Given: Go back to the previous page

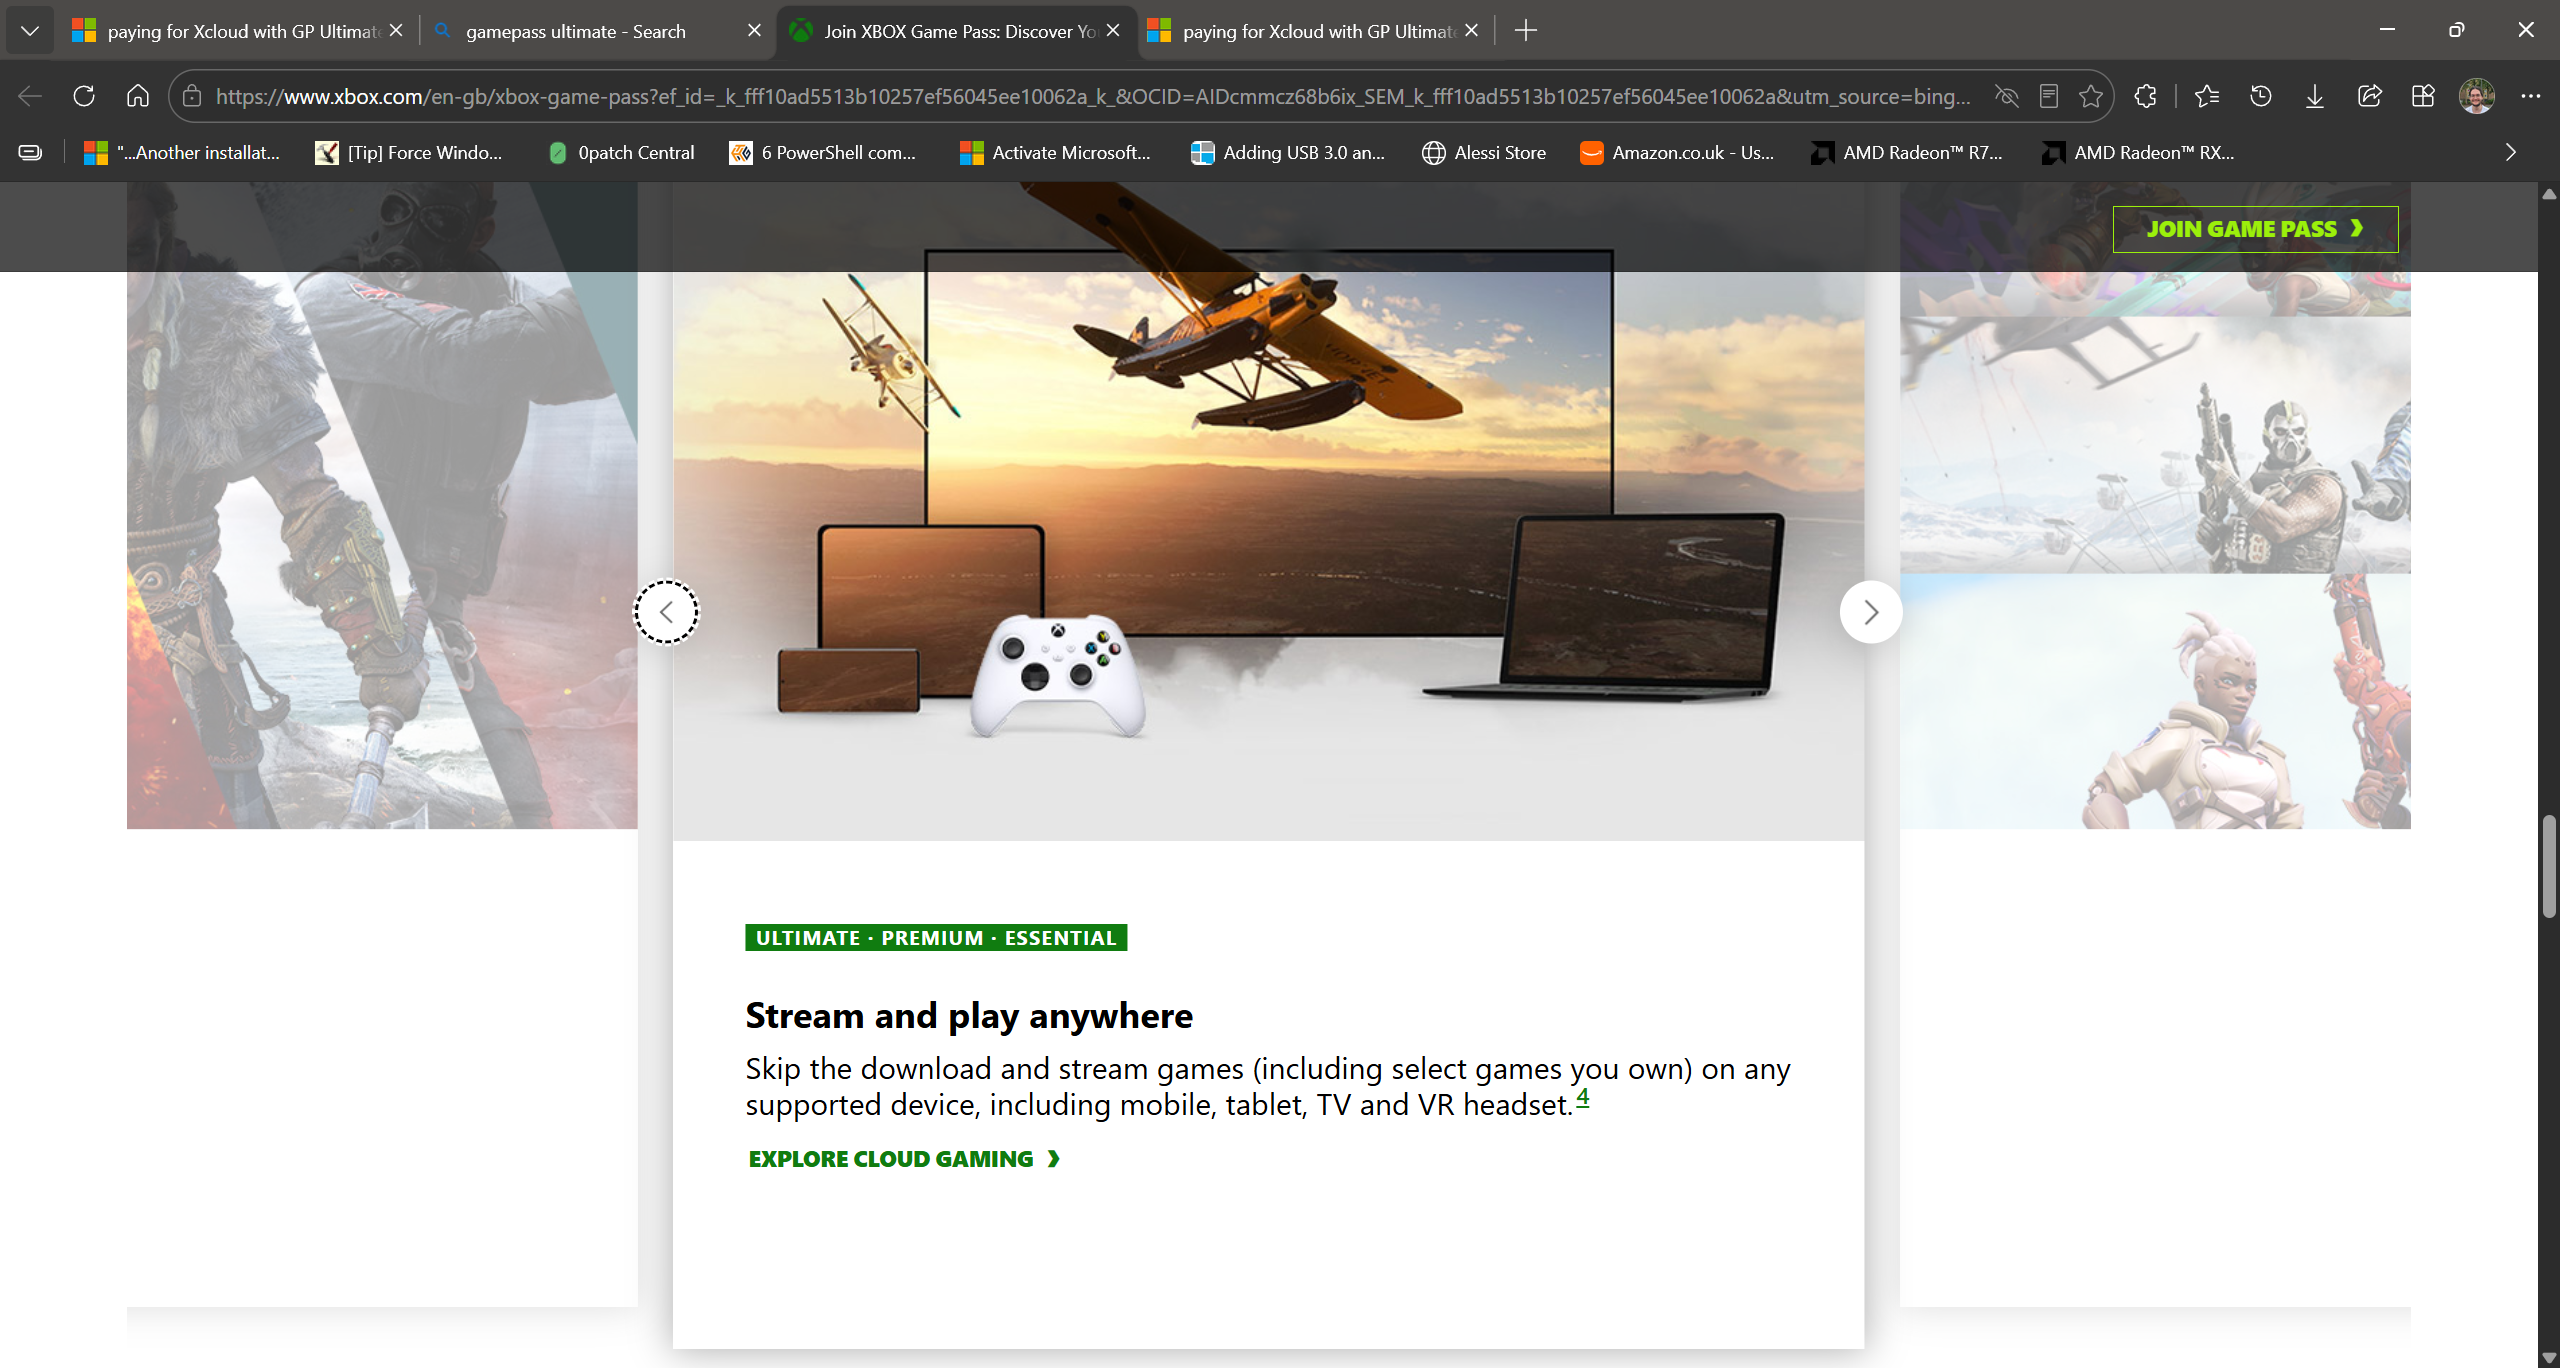Looking at the screenshot, I should [30, 96].
